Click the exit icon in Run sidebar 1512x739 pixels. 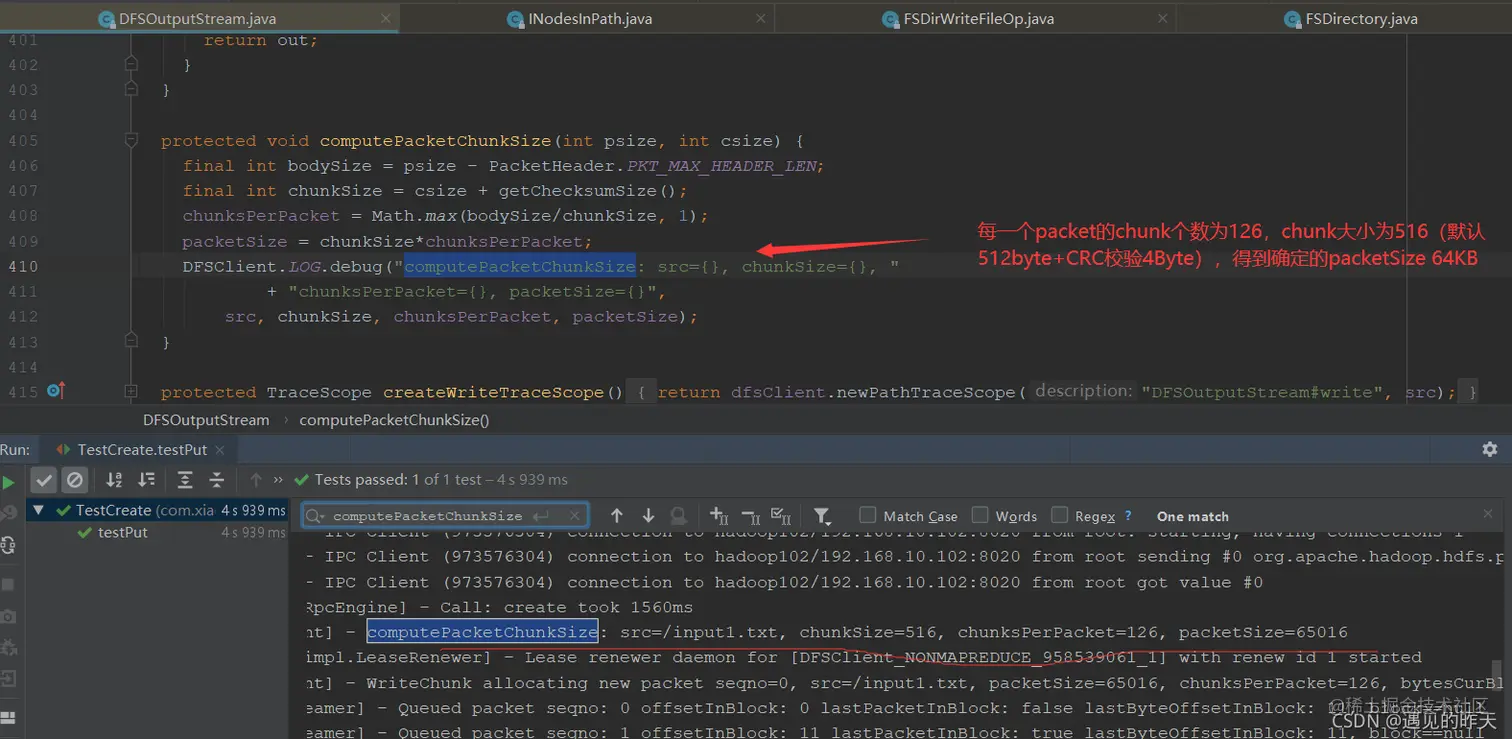coord(8,680)
